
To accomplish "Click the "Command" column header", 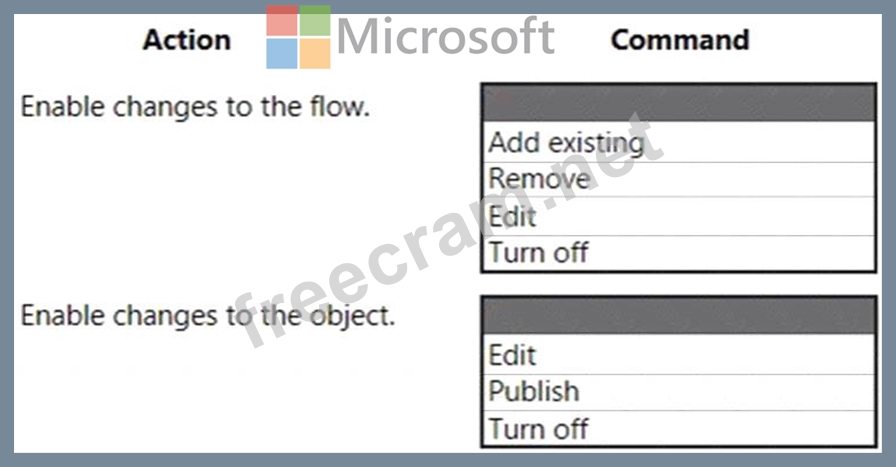I will click(x=679, y=40).
